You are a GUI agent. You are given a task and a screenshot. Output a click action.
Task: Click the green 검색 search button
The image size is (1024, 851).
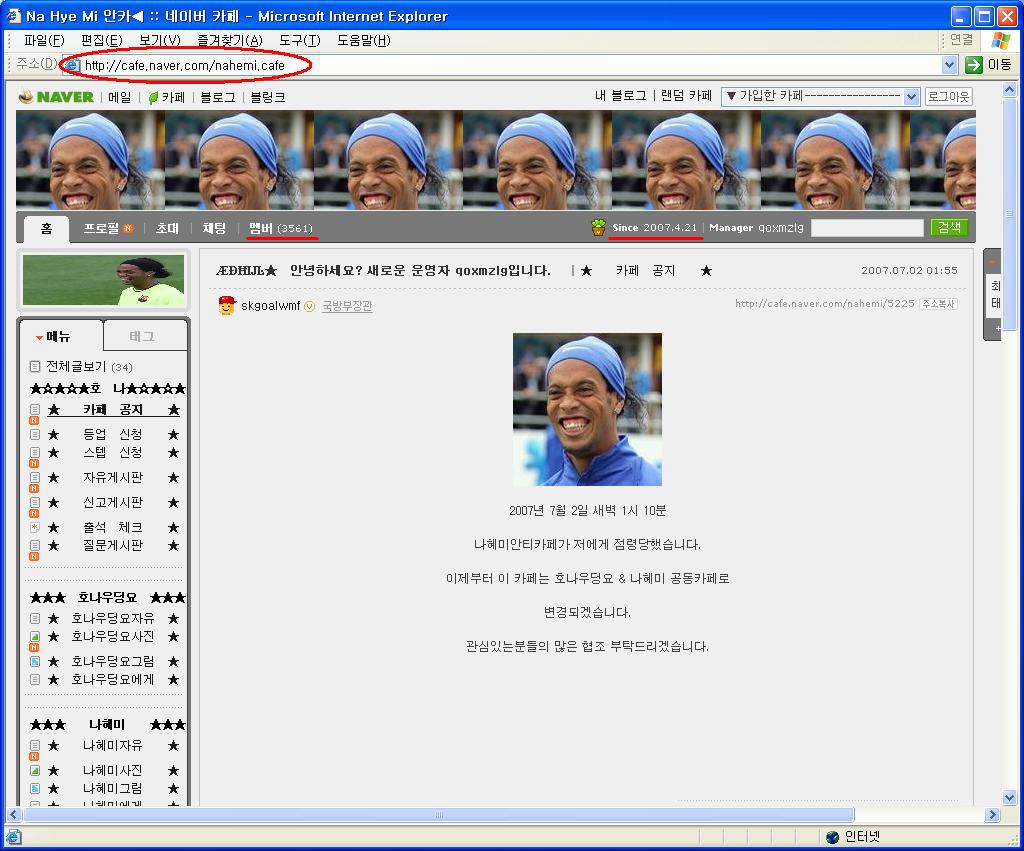pos(949,227)
